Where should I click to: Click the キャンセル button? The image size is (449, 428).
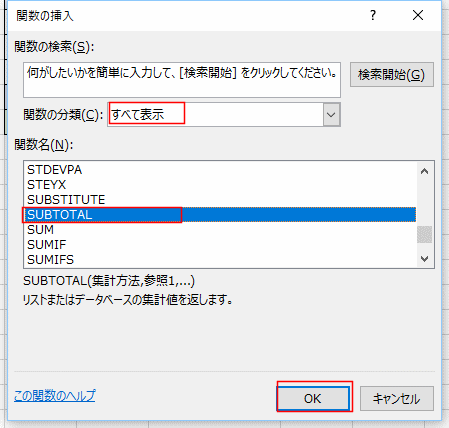pyautogui.click(x=397, y=398)
